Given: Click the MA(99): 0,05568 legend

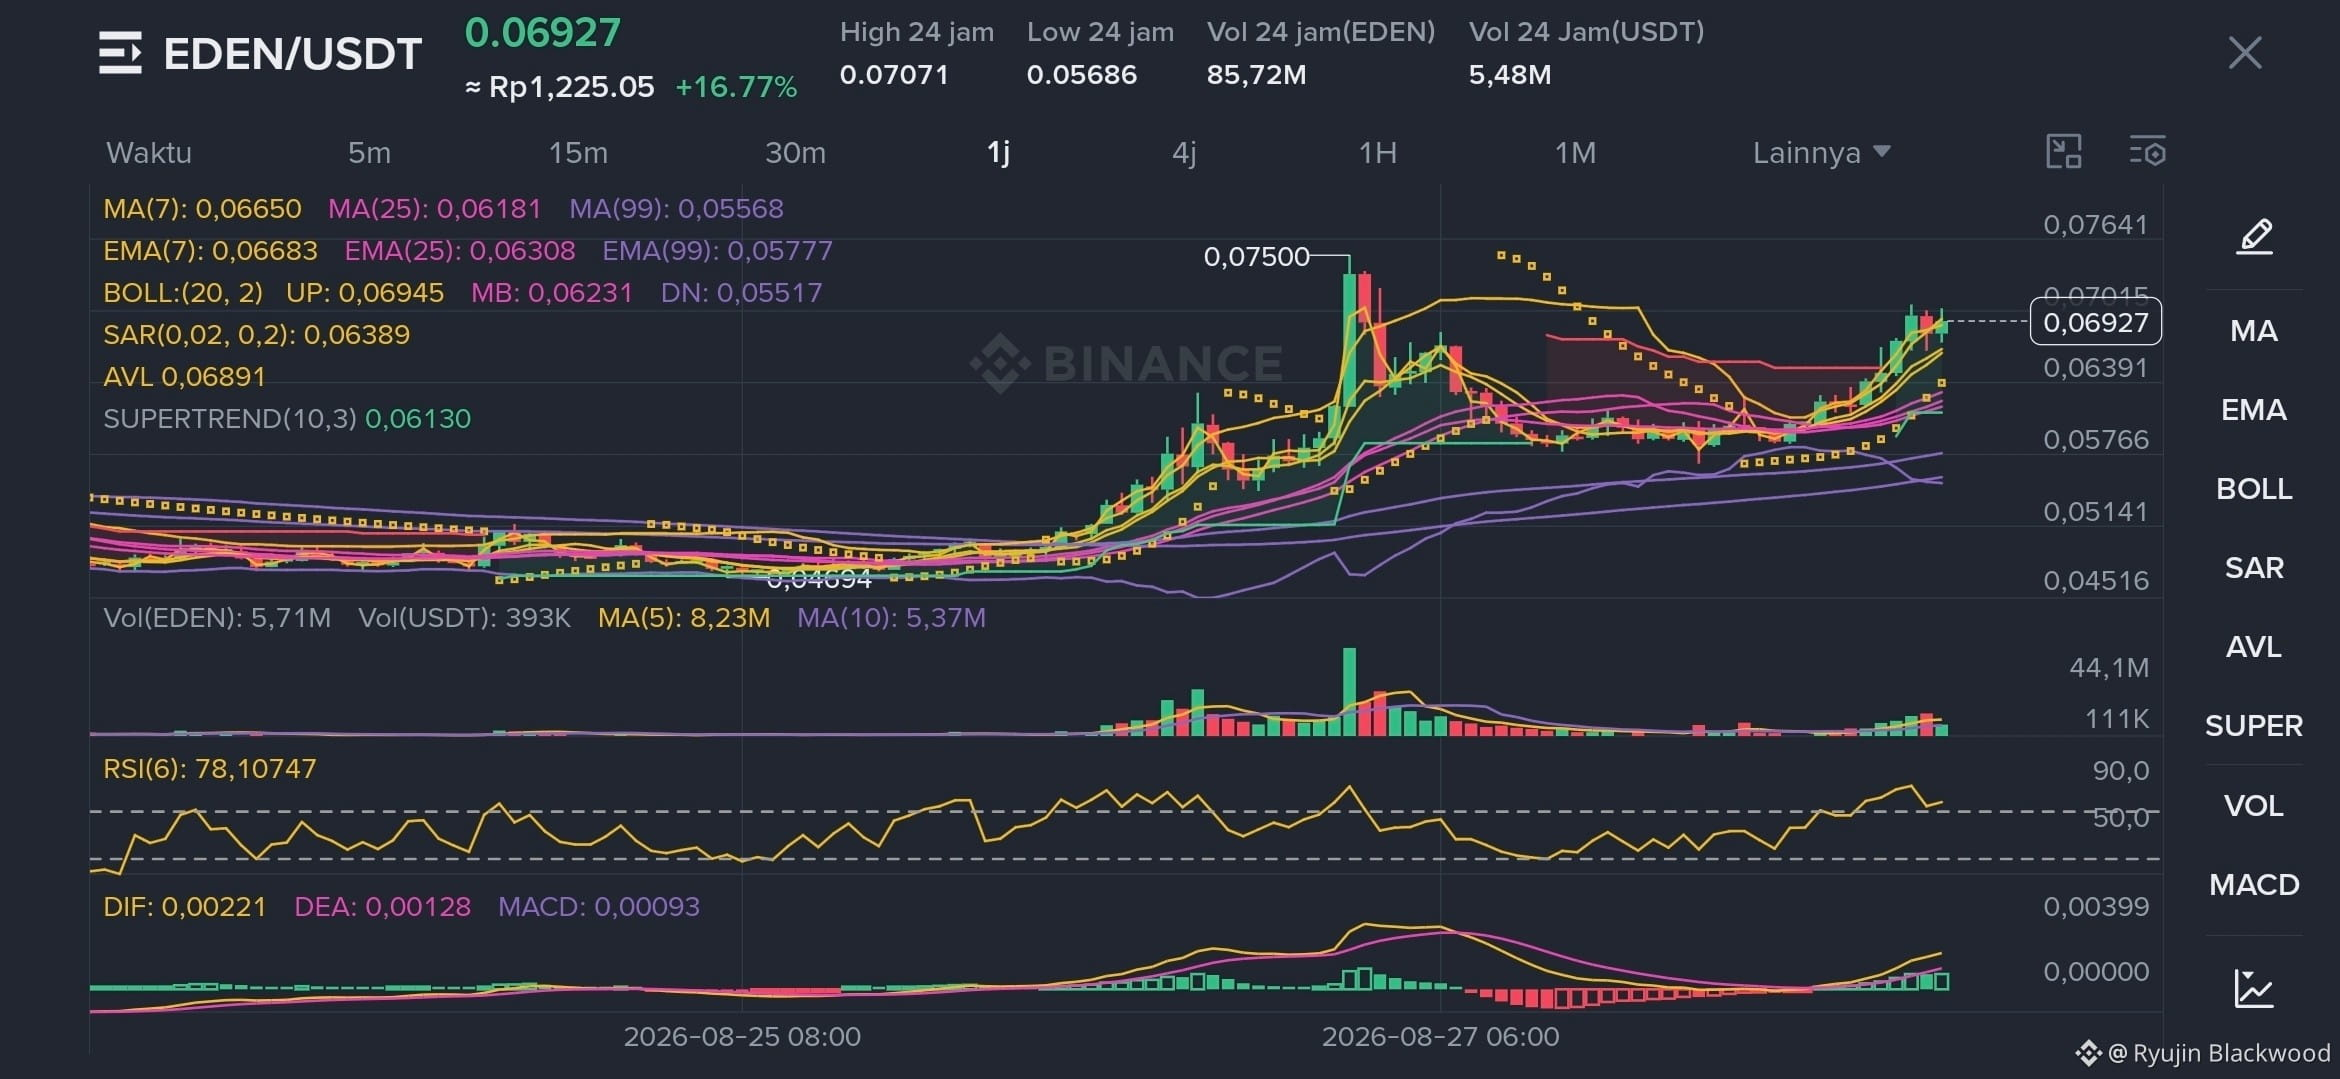Looking at the screenshot, I should [676, 209].
